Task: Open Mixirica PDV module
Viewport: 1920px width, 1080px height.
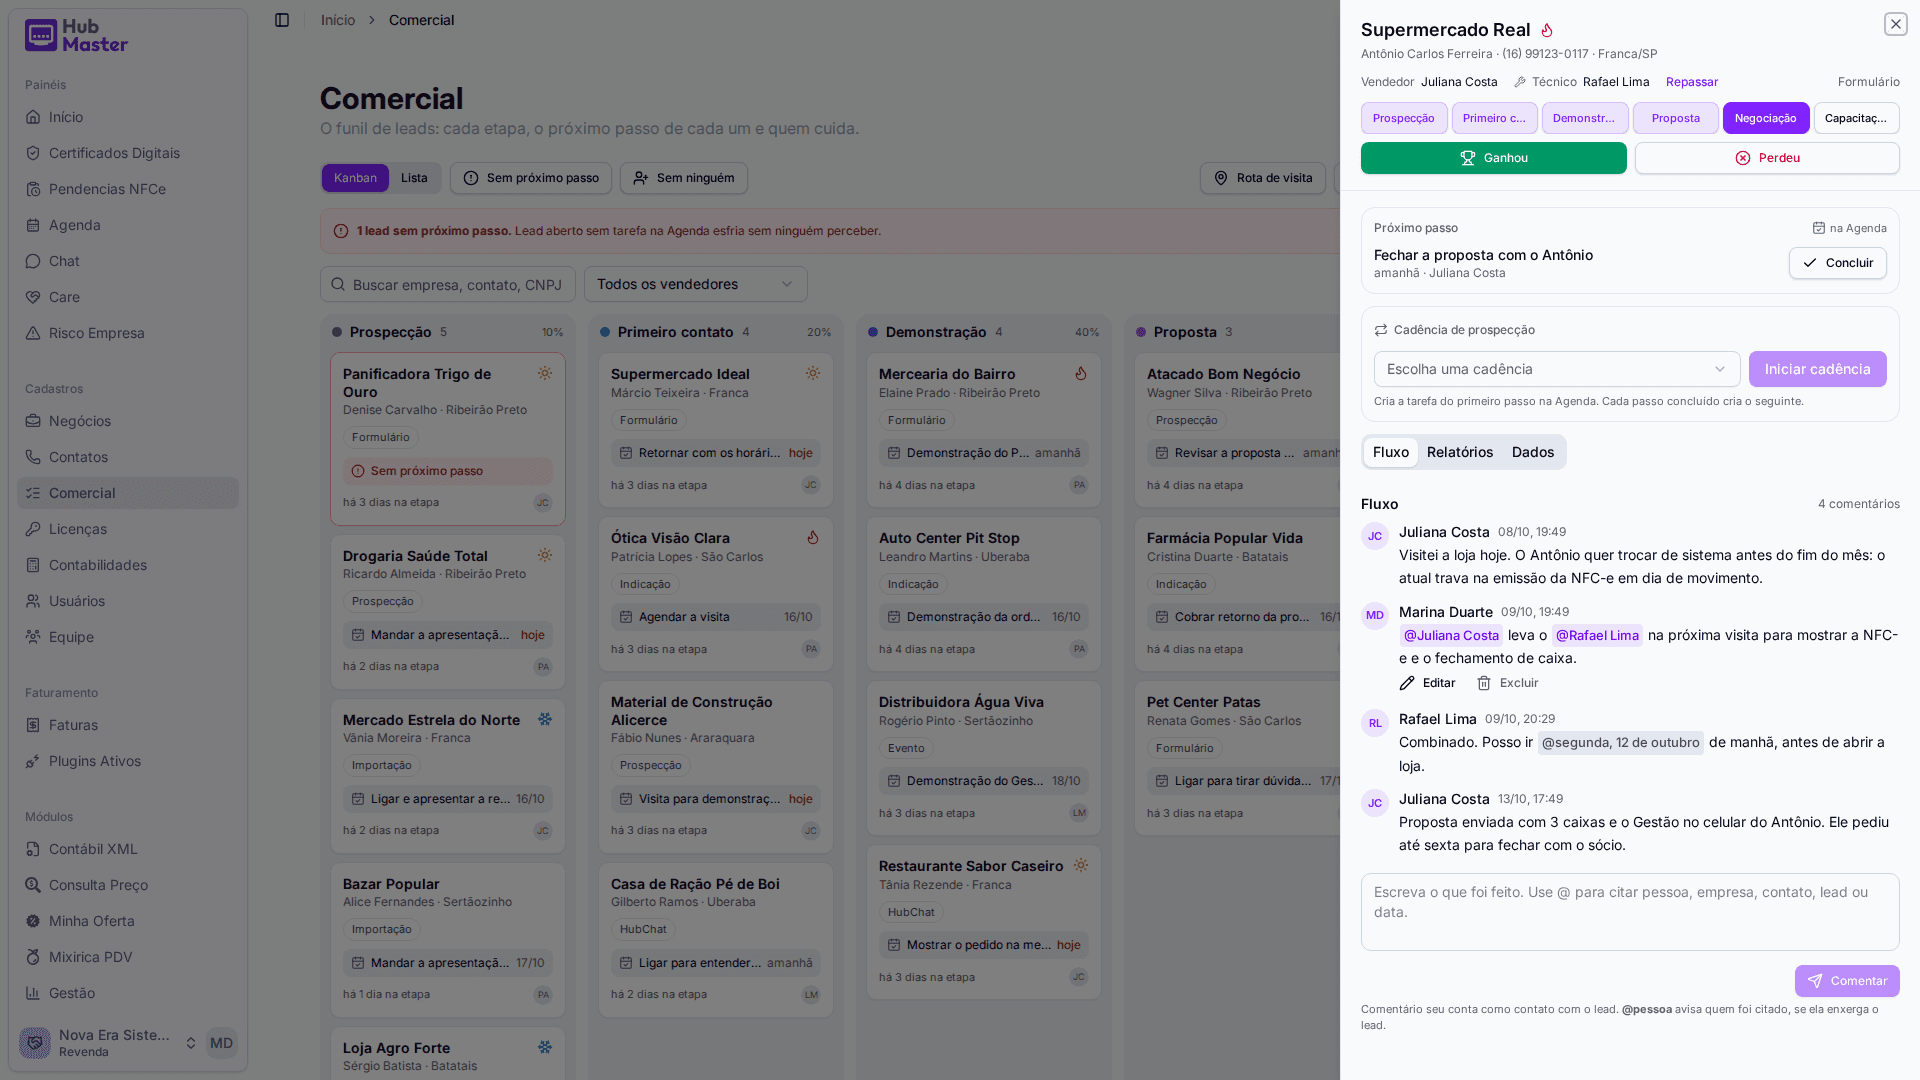Action: pos(128,957)
